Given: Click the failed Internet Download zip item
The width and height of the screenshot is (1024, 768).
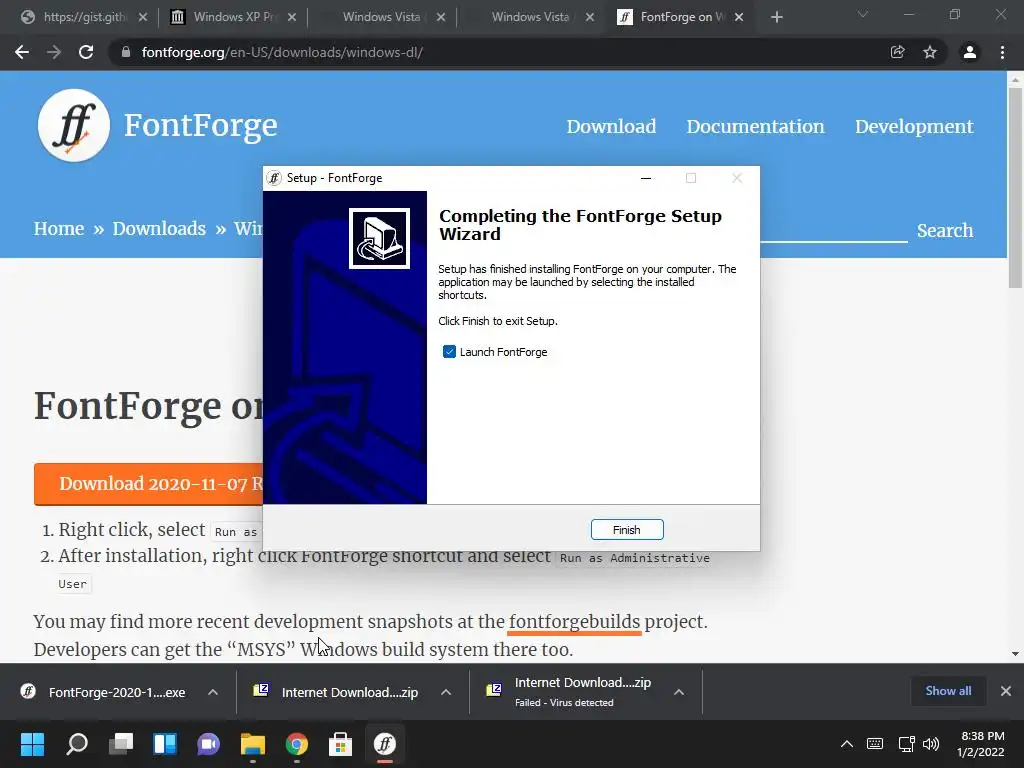Looking at the screenshot, I should coord(571,692).
